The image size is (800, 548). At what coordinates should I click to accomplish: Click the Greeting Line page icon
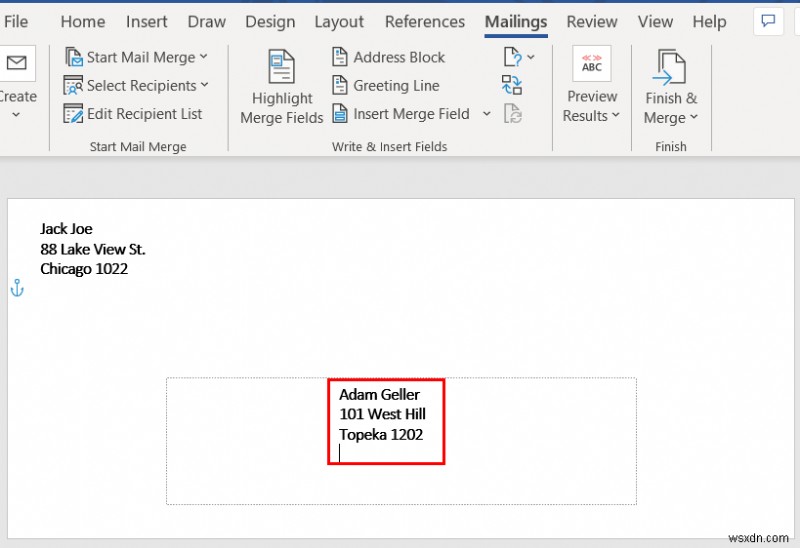coord(340,85)
